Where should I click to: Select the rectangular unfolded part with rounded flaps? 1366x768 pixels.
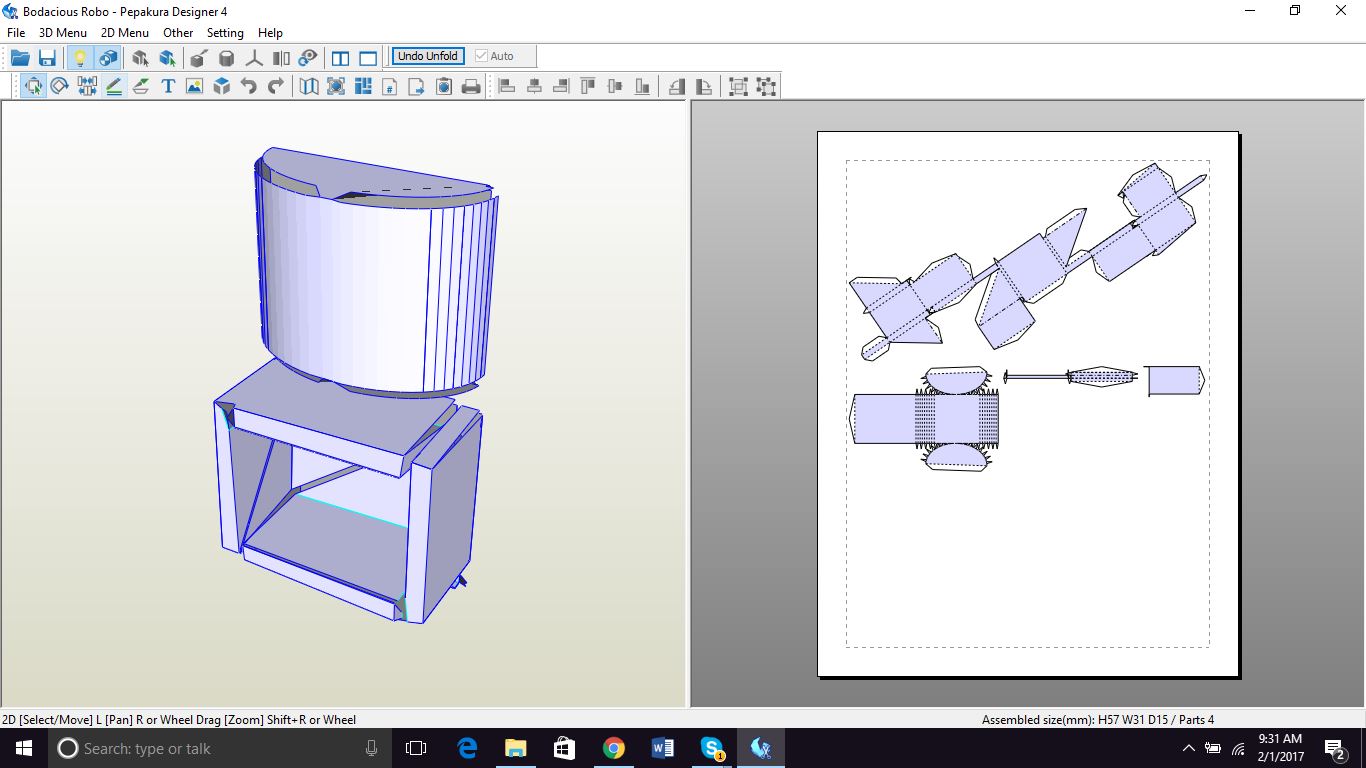click(926, 418)
